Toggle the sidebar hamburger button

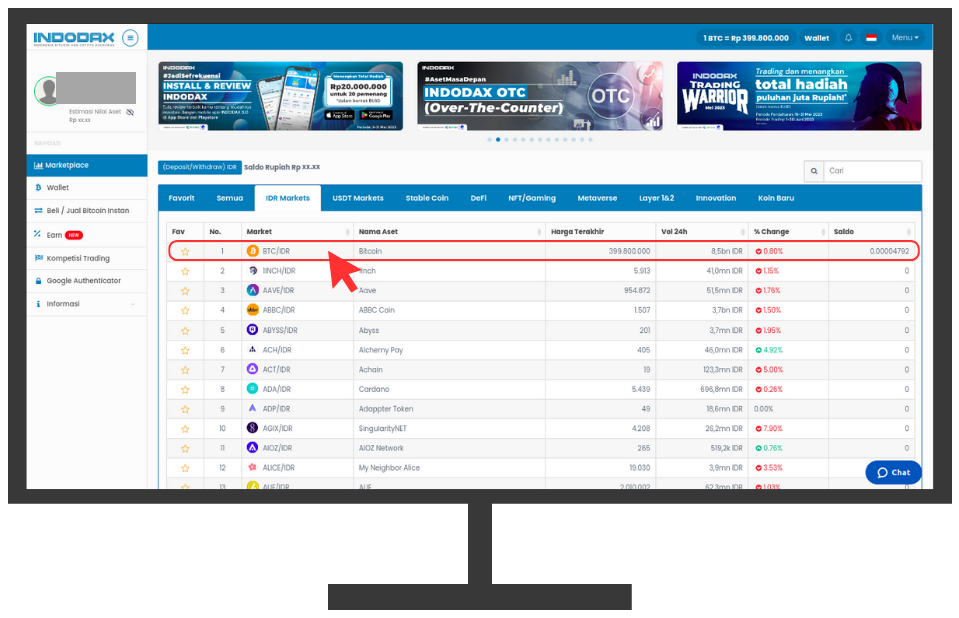click(130, 38)
